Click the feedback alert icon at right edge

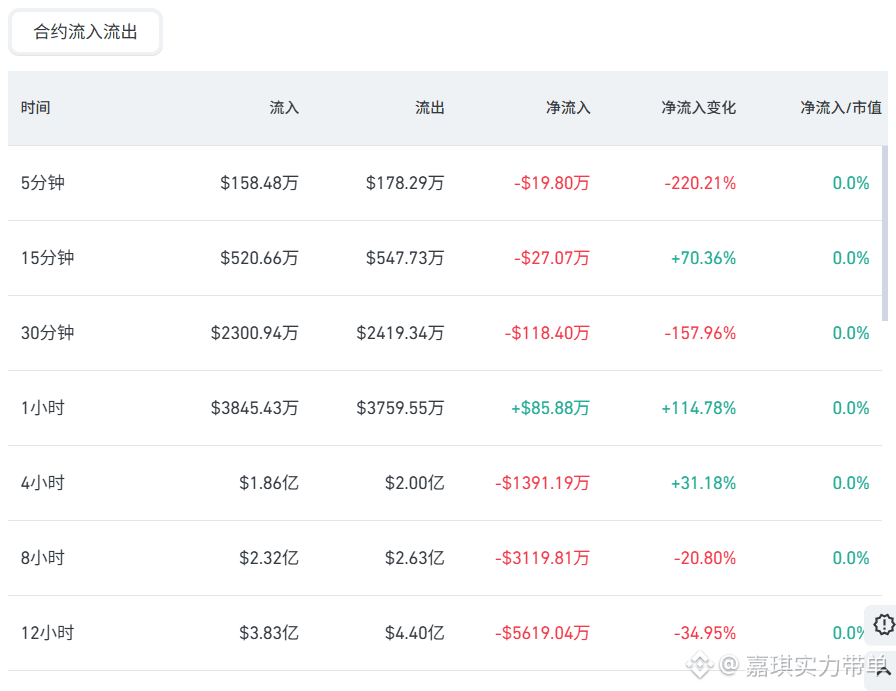884,624
